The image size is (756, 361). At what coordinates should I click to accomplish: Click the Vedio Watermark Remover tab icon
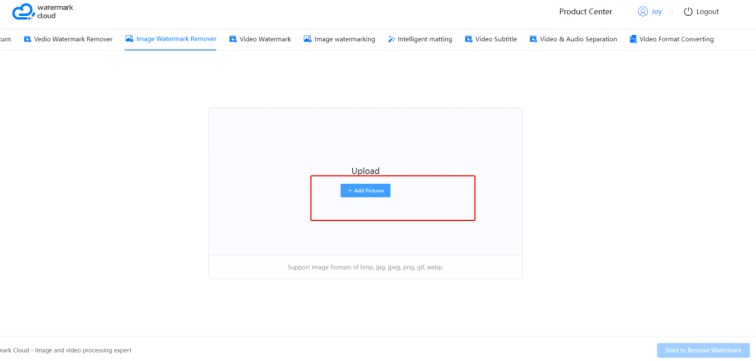[x=27, y=39]
